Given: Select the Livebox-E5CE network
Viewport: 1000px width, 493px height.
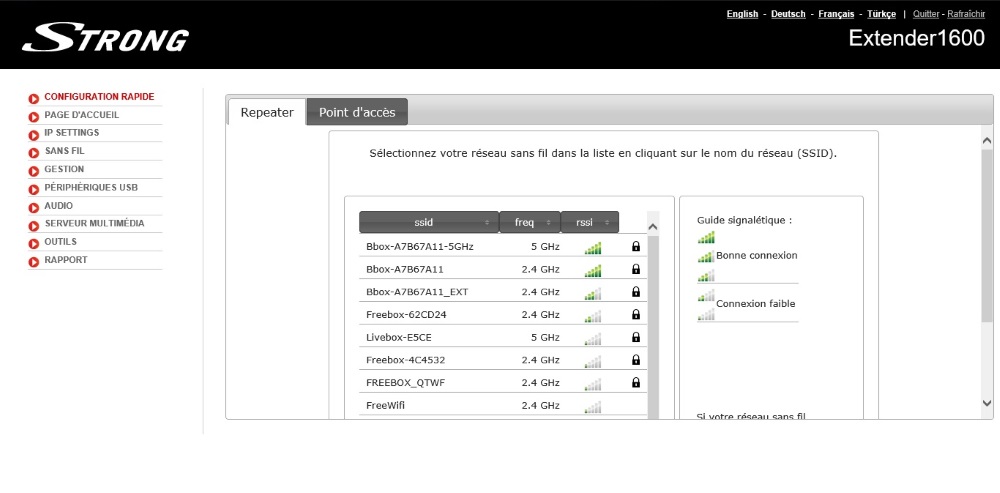Looking at the screenshot, I should click(x=399, y=337).
